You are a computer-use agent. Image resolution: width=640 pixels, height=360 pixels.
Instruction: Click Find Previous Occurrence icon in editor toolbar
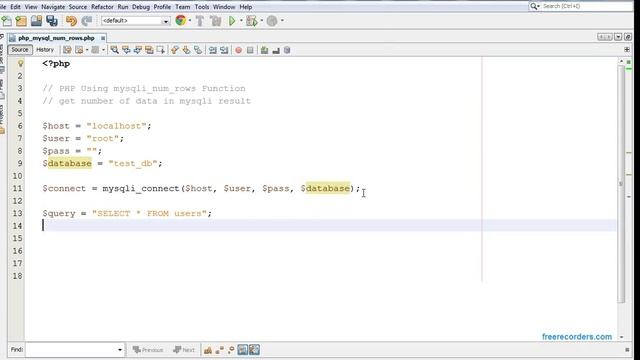126,50
